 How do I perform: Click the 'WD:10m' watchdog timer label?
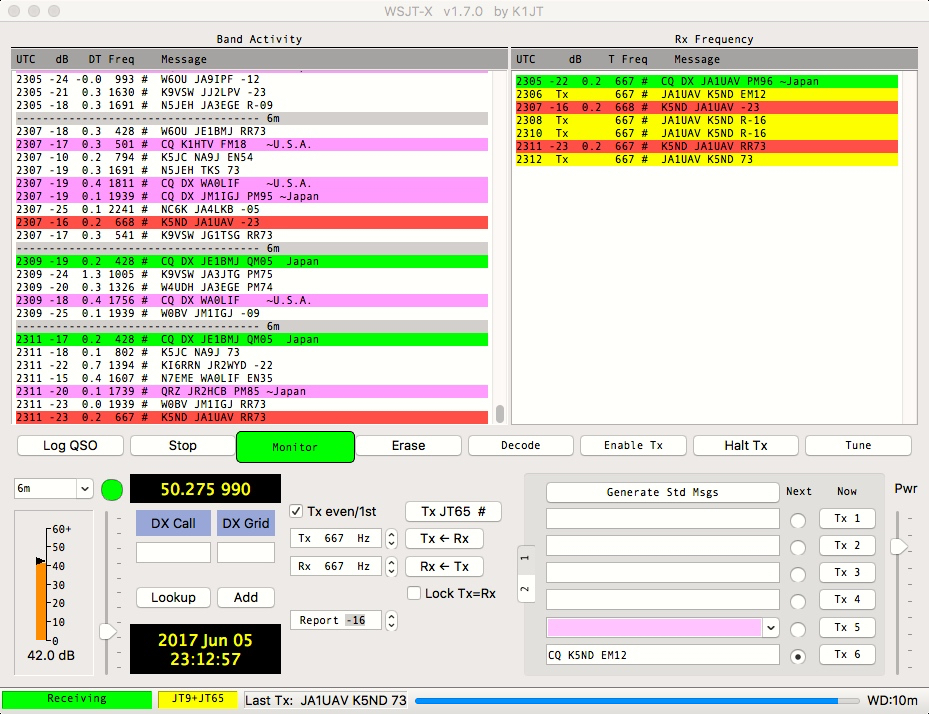pyautogui.click(x=892, y=700)
